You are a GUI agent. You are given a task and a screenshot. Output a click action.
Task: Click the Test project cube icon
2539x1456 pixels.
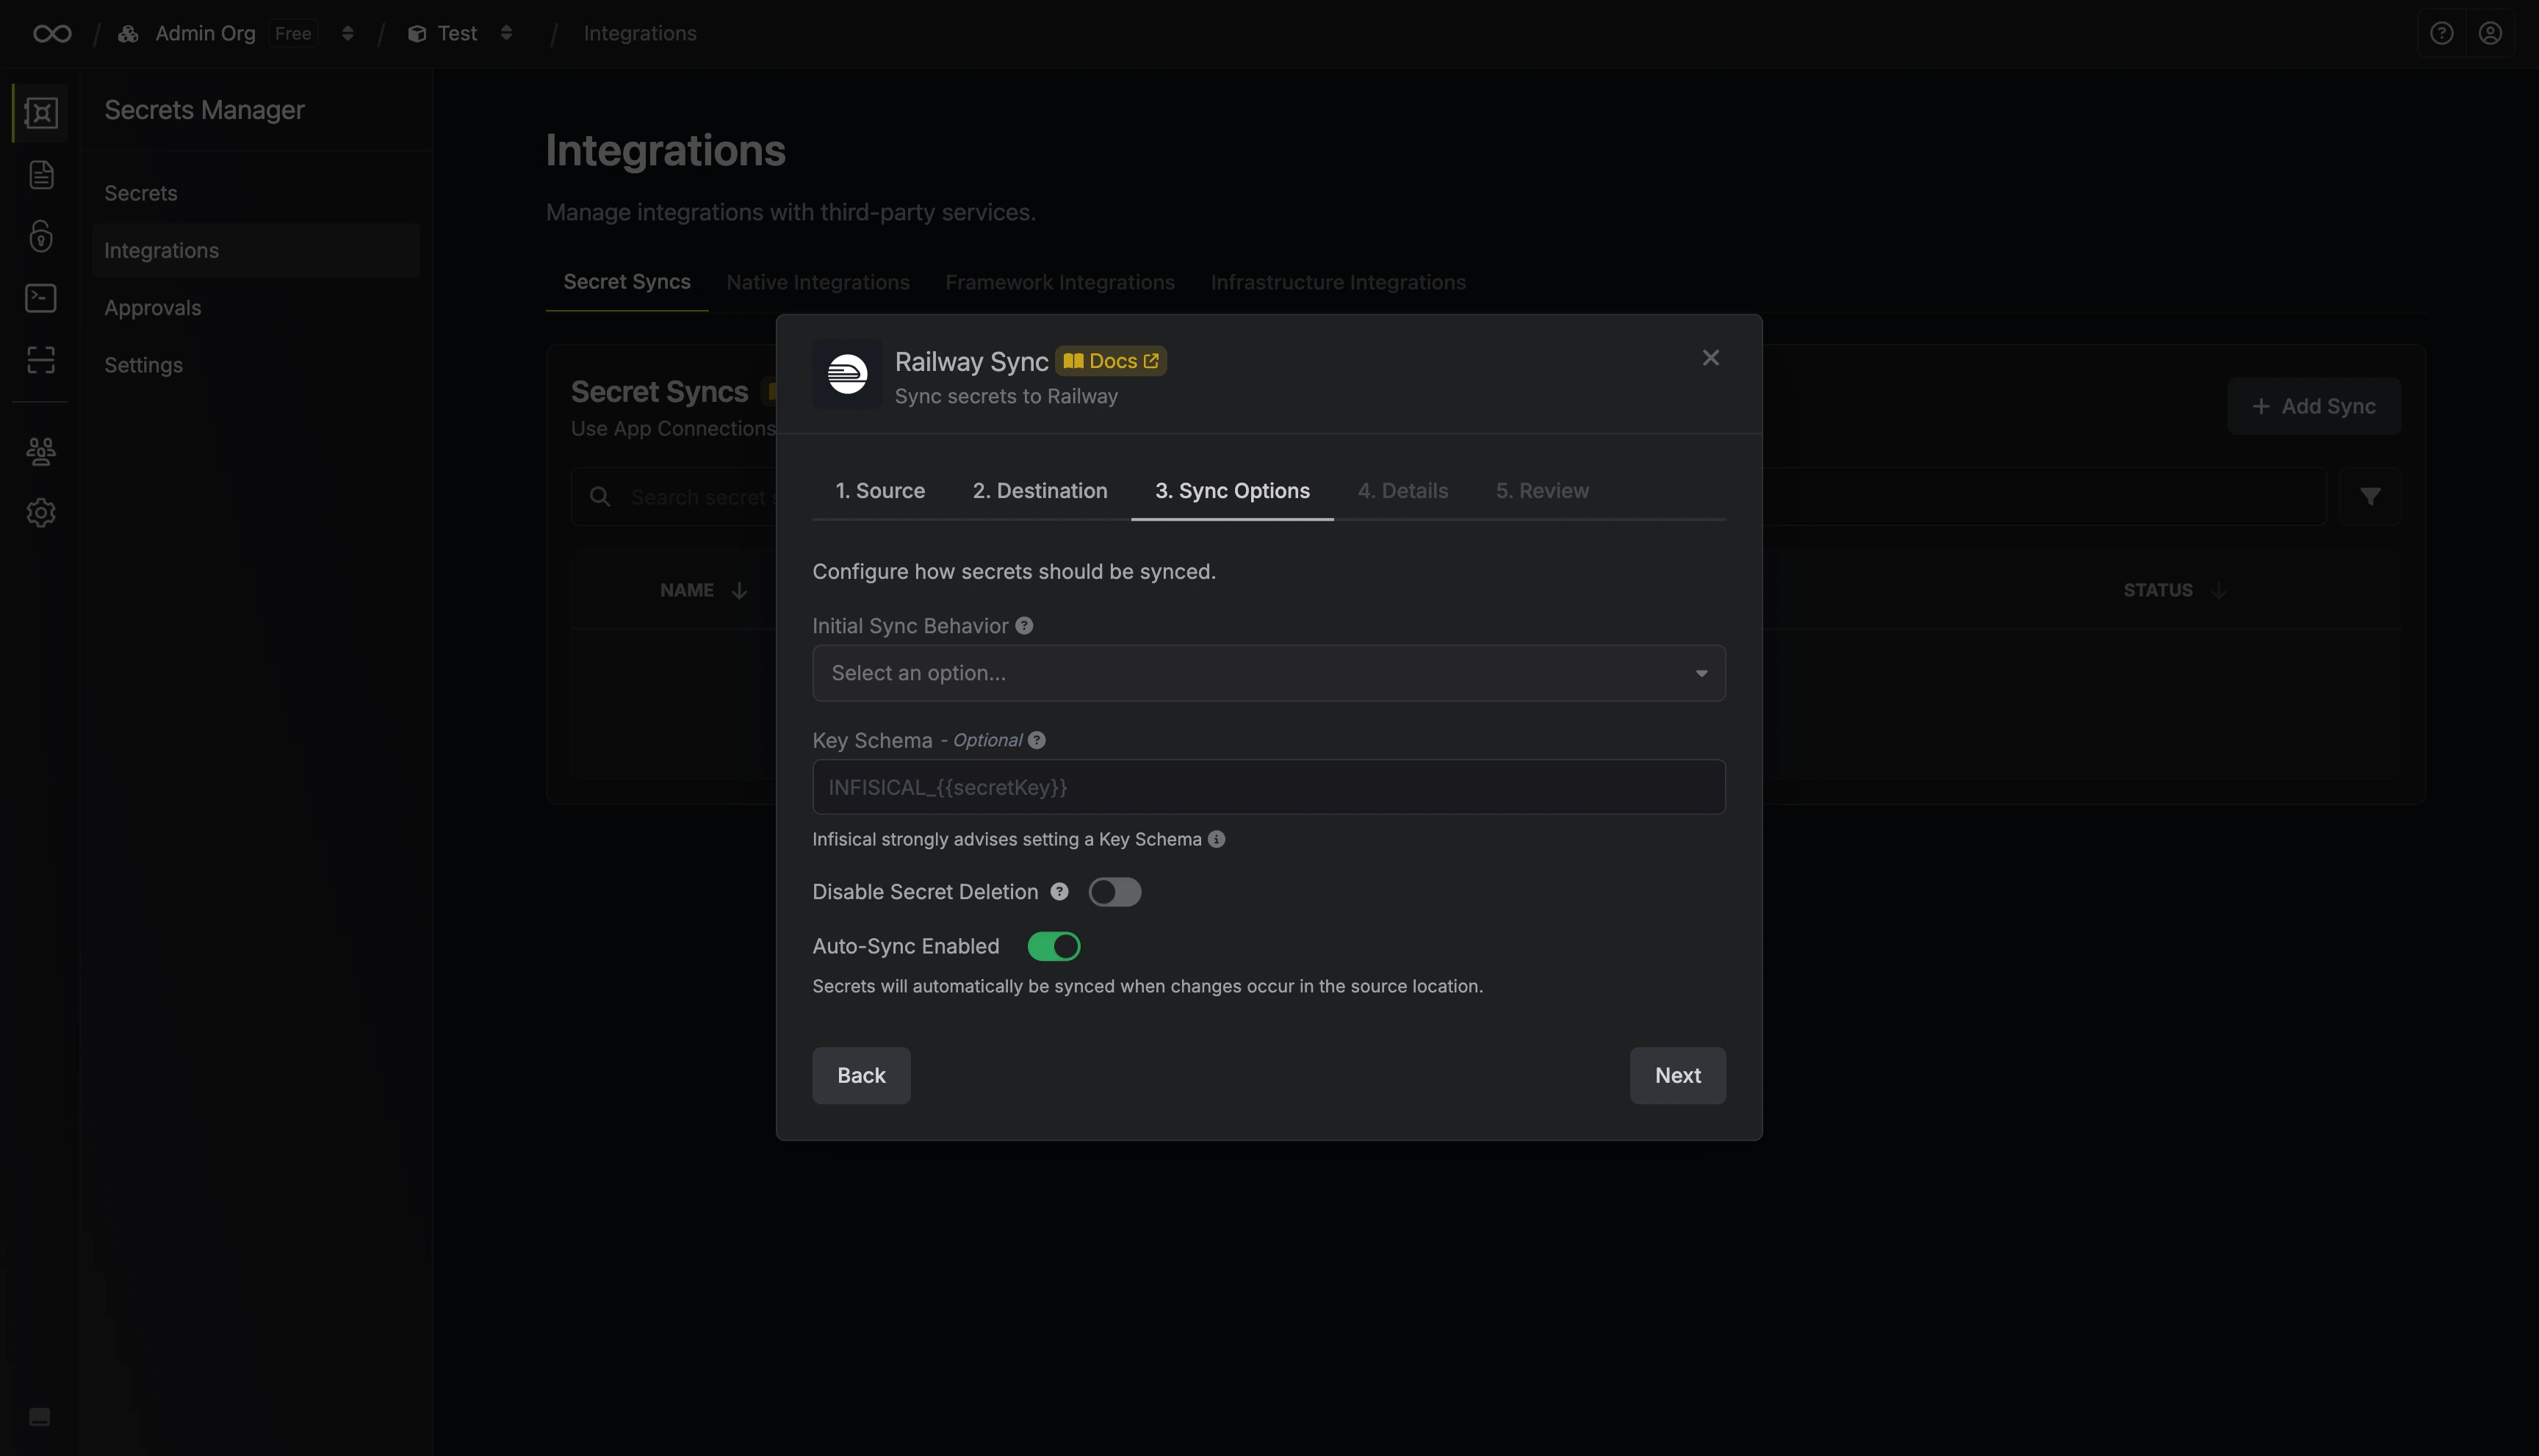click(x=417, y=34)
